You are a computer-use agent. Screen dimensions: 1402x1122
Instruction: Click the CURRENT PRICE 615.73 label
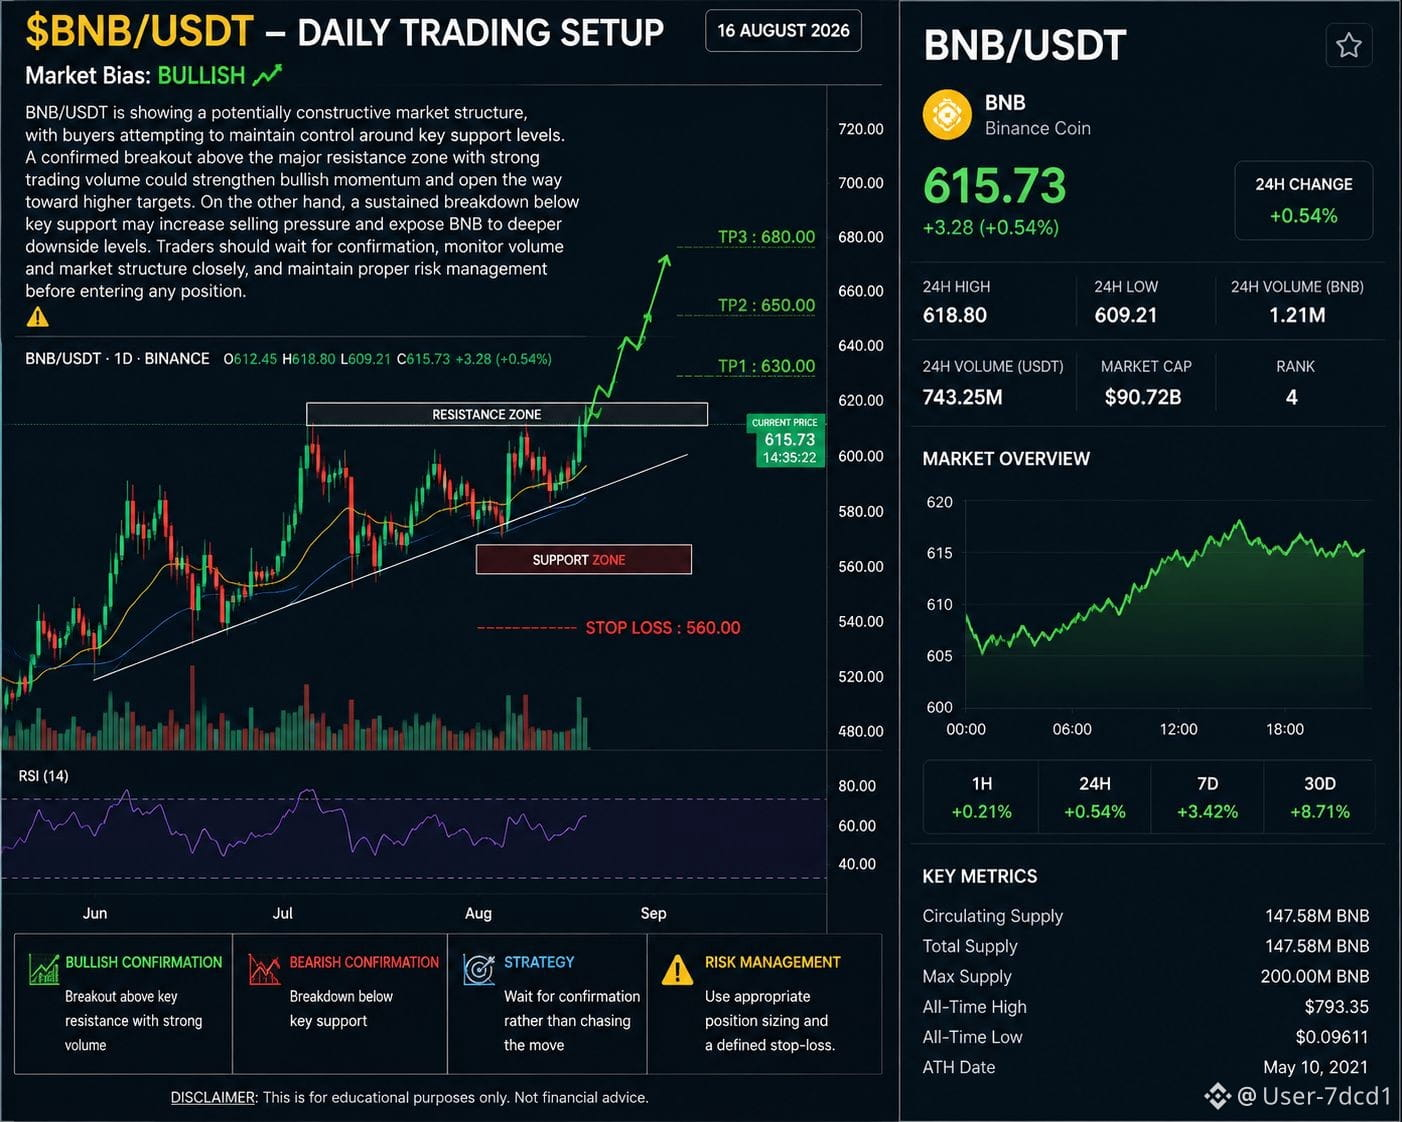(786, 440)
